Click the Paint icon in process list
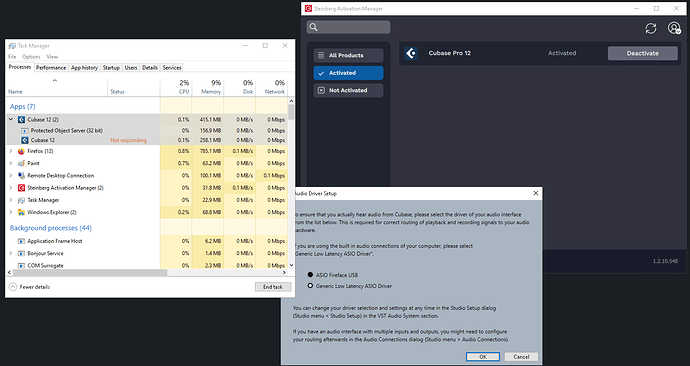 pyautogui.click(x=21, y=163)
